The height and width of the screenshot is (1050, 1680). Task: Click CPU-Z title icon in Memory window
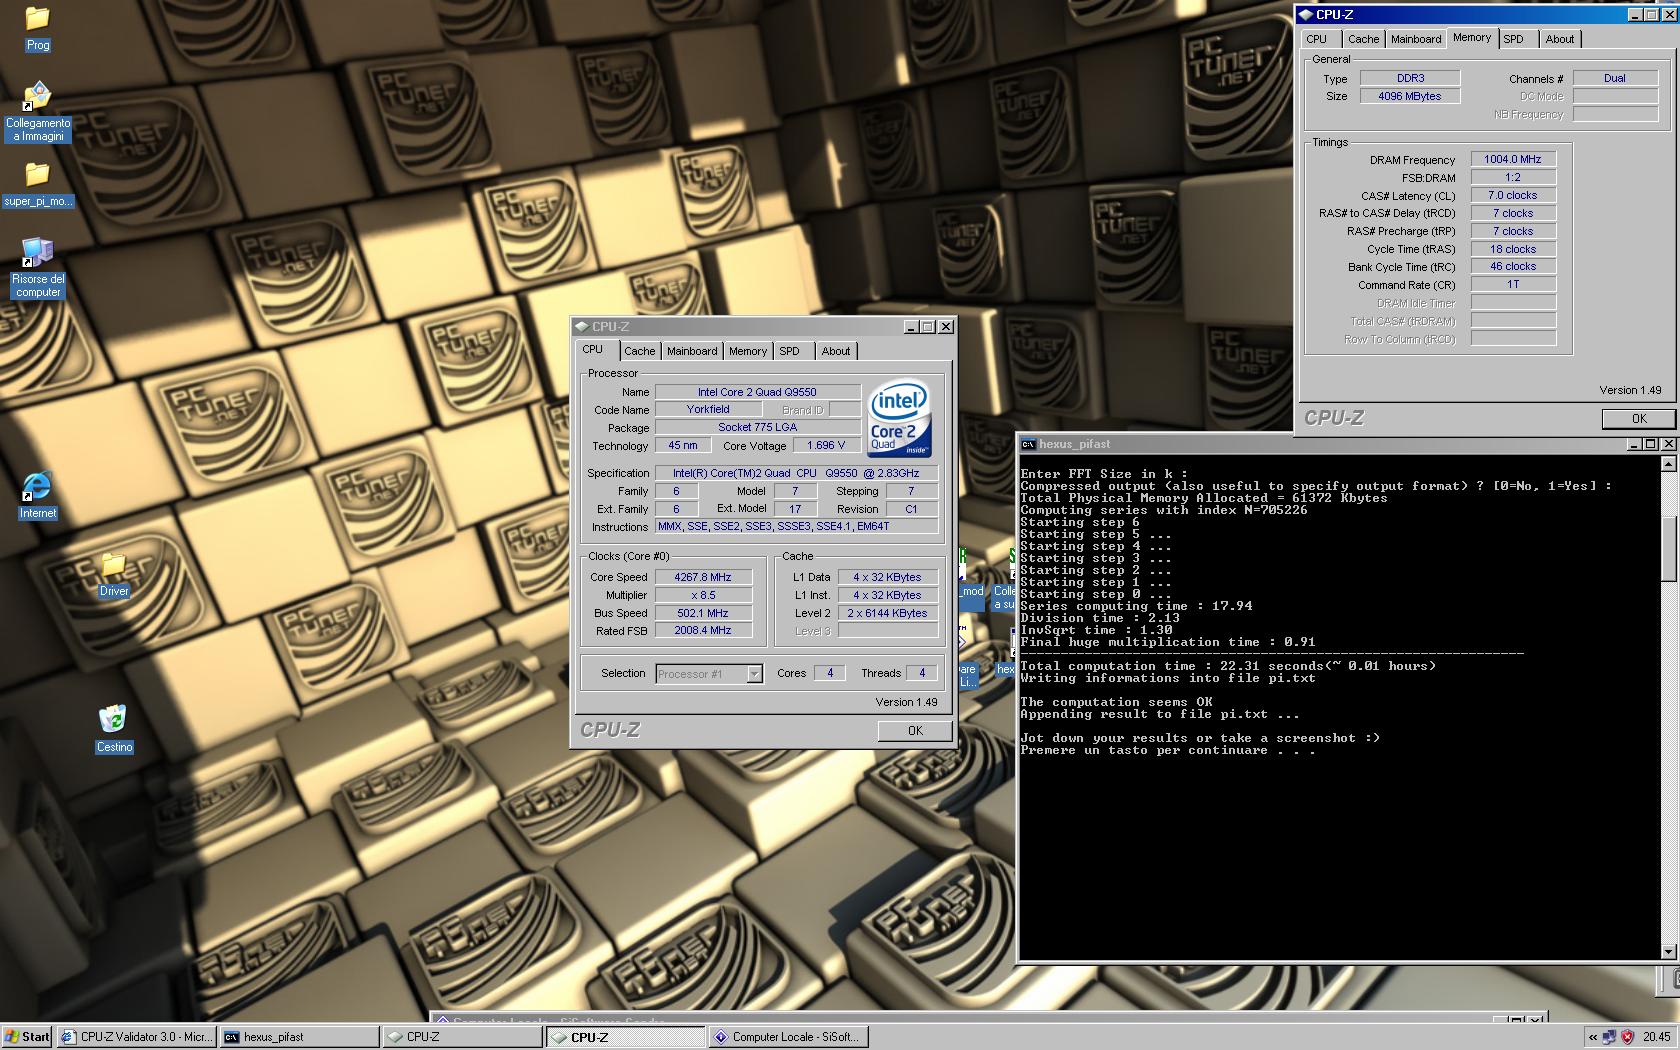pos(1305,14)
